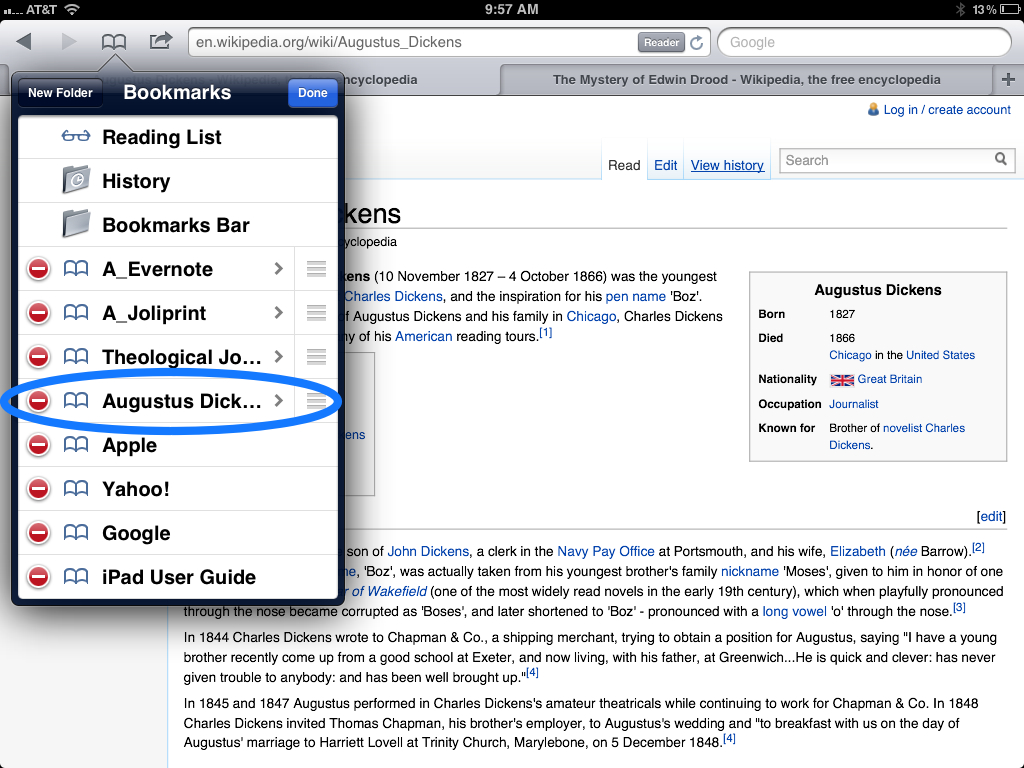The image size is (1024, 768).
Task: Expand the Augustus Dick... bookmark chevron
Action: [278, 401]
